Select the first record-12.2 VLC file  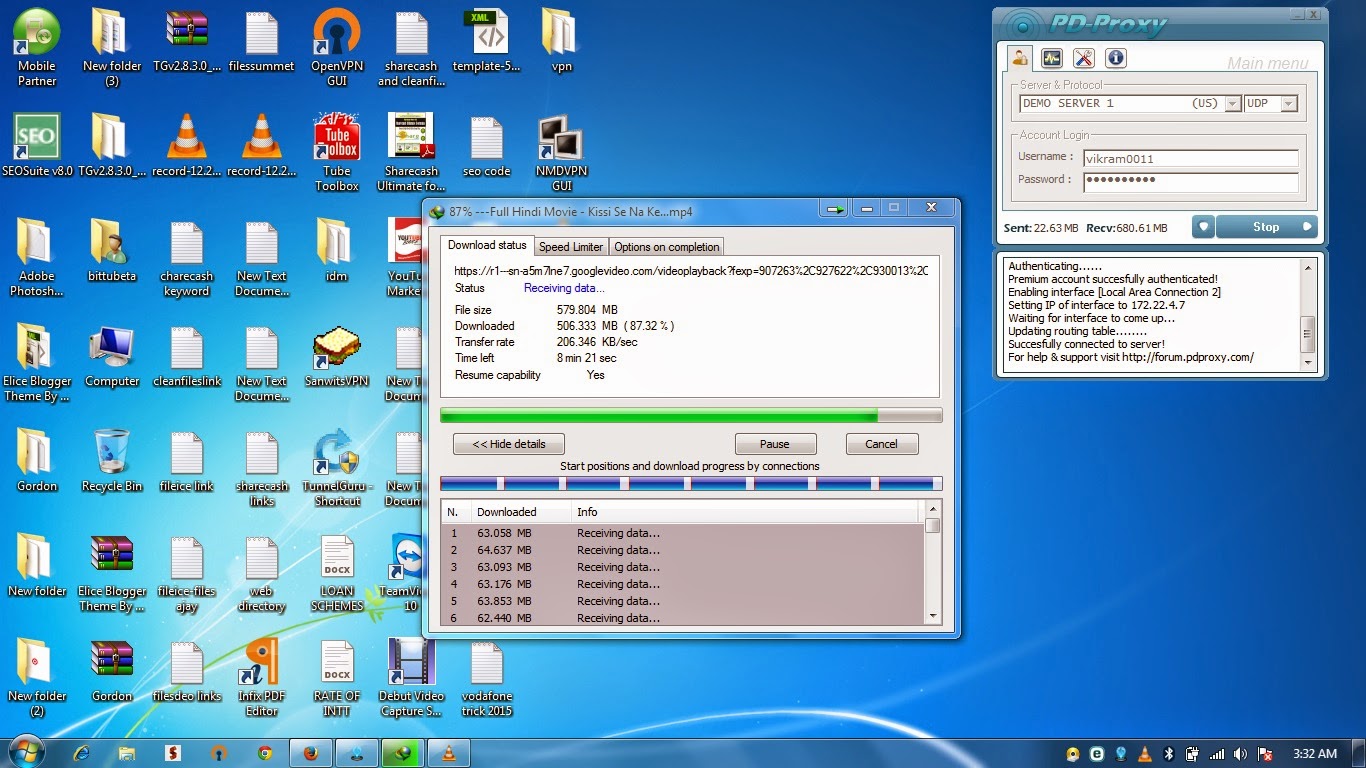click(187, 146)
